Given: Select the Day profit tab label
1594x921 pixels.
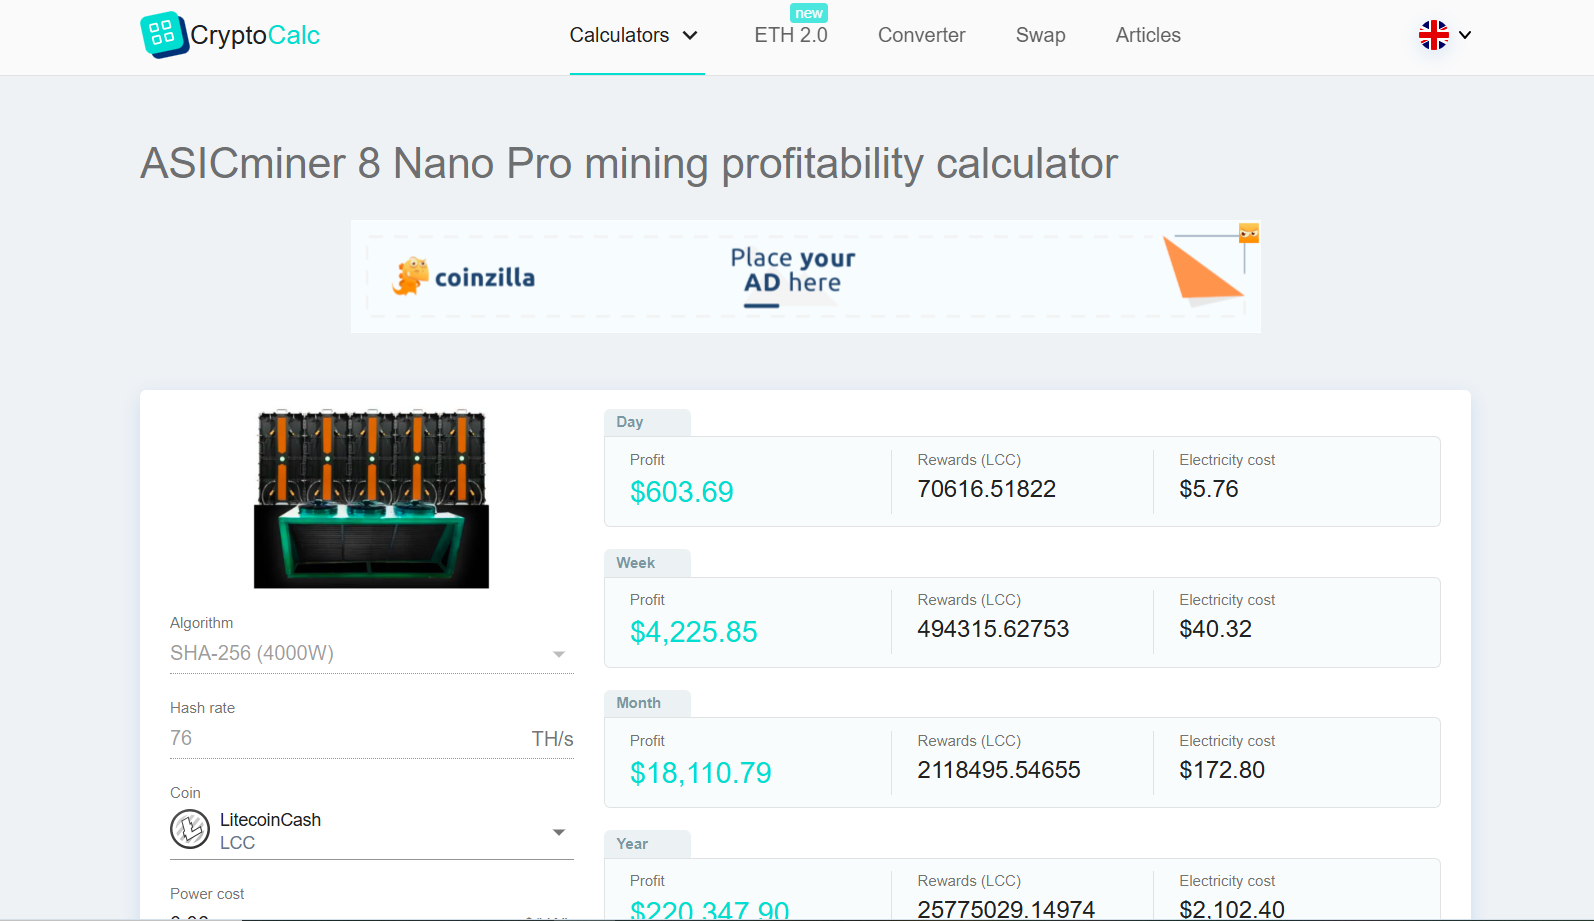Looking at the screenshot, I should [630, 422].
